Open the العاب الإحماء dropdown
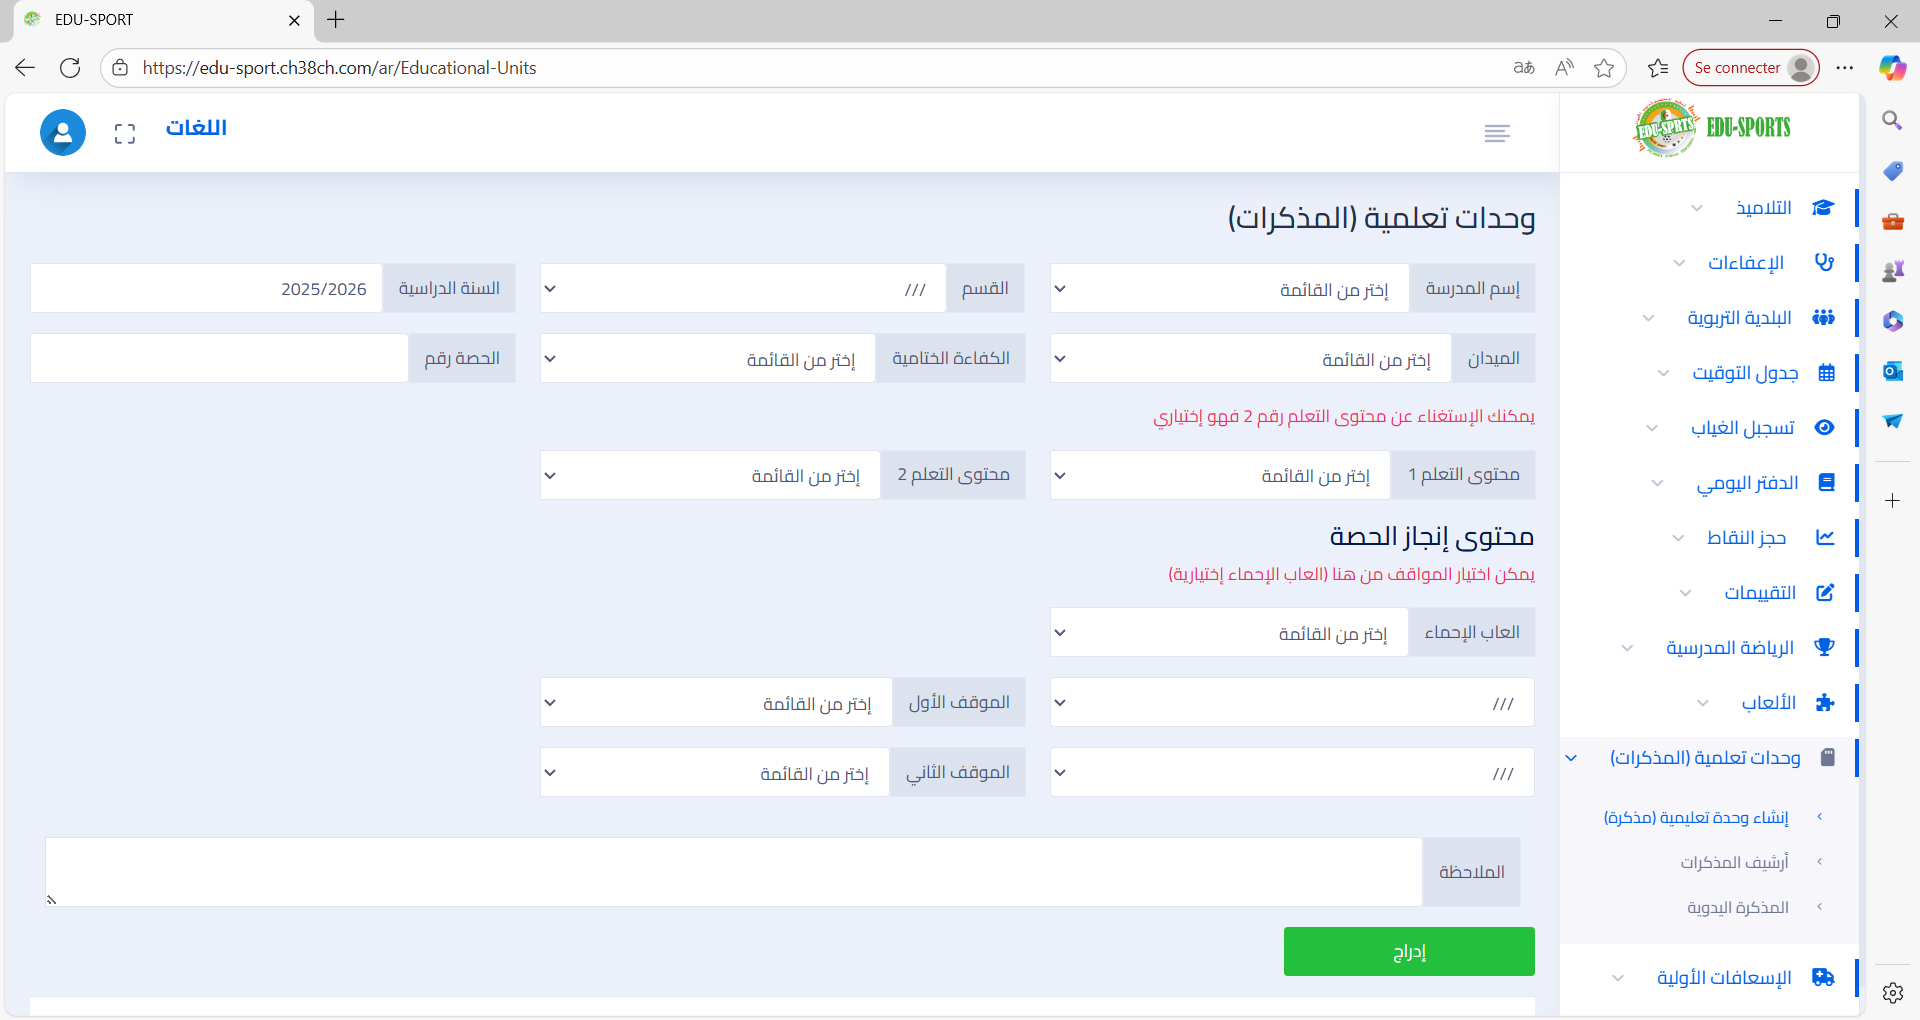1920x1020 pixels. pyautogui.click(x=1229, y=633)
